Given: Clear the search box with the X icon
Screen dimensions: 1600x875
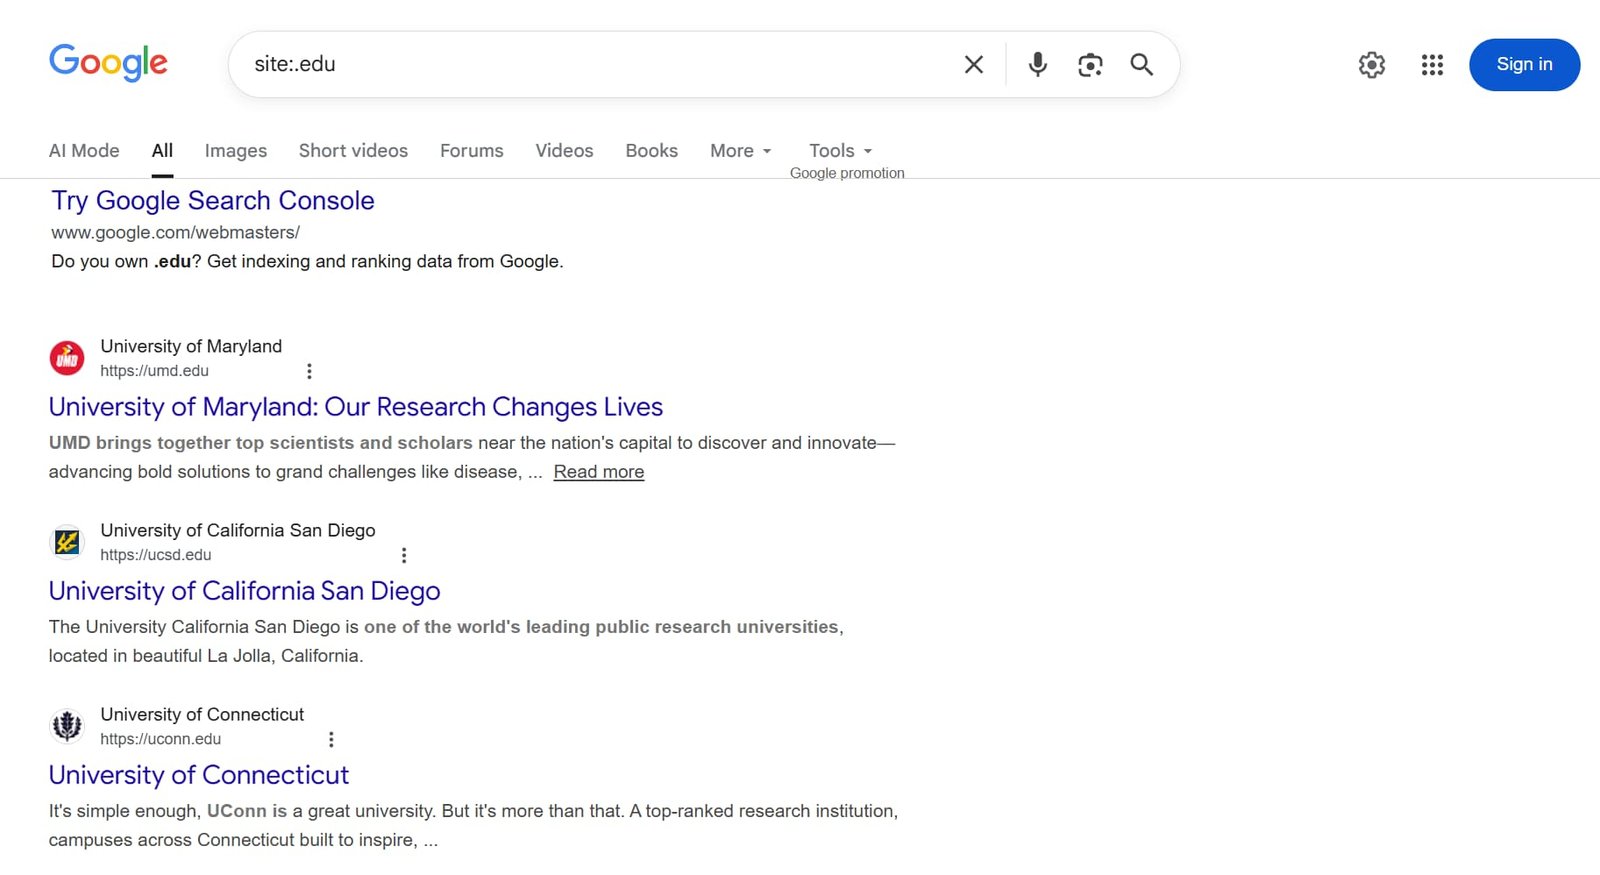Looking at the screenshot, I should tap(973, 65).
